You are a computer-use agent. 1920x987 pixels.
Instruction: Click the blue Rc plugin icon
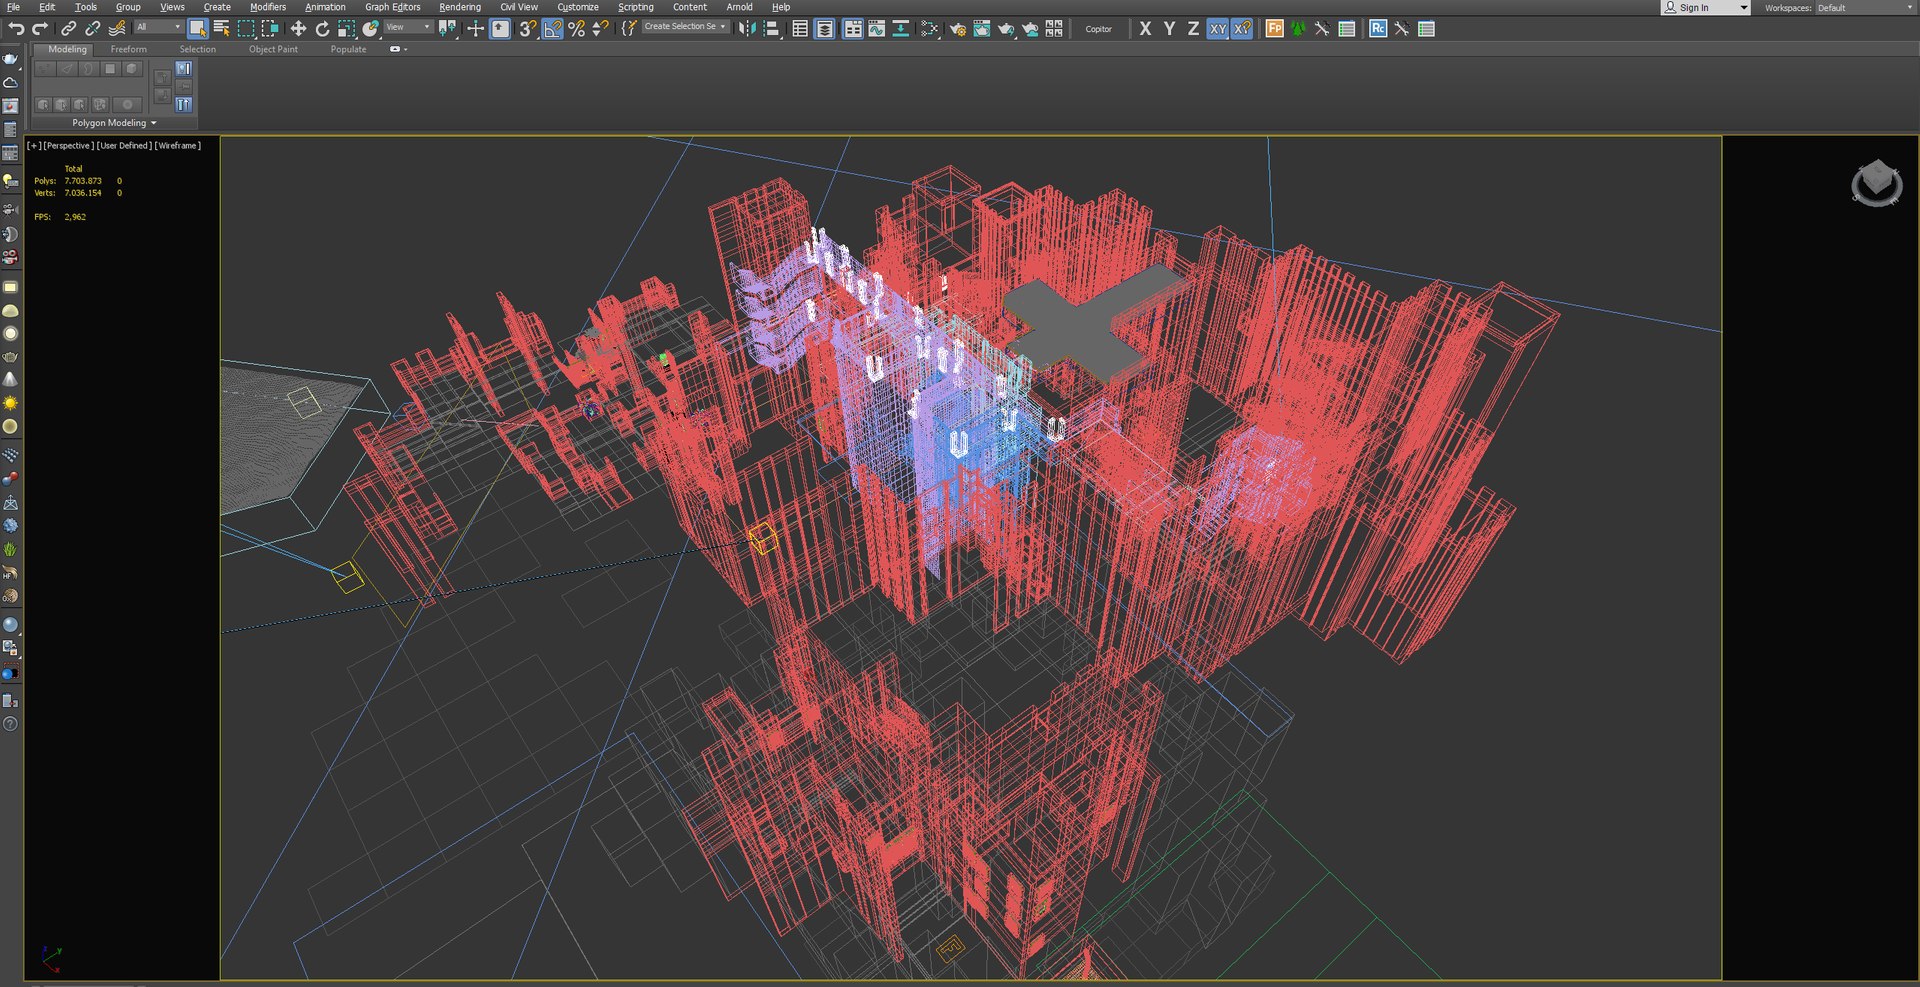point(1378,29)
